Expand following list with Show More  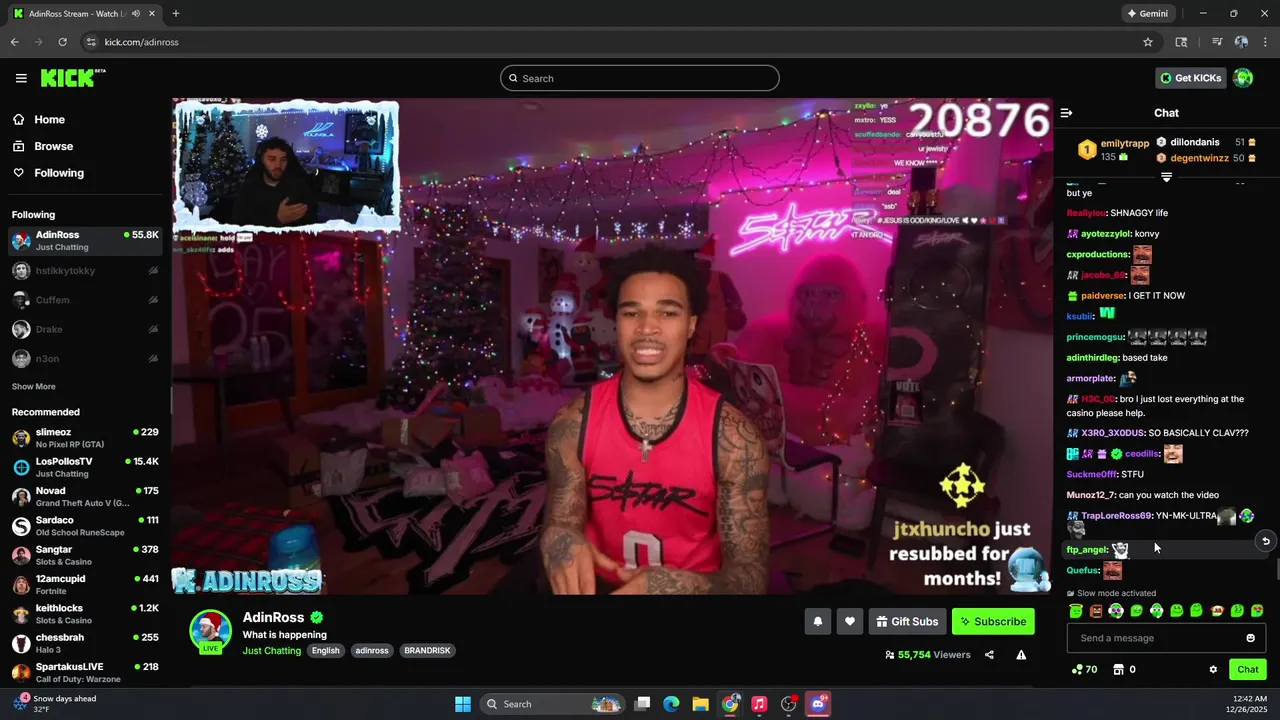click(x=33, y=386)
